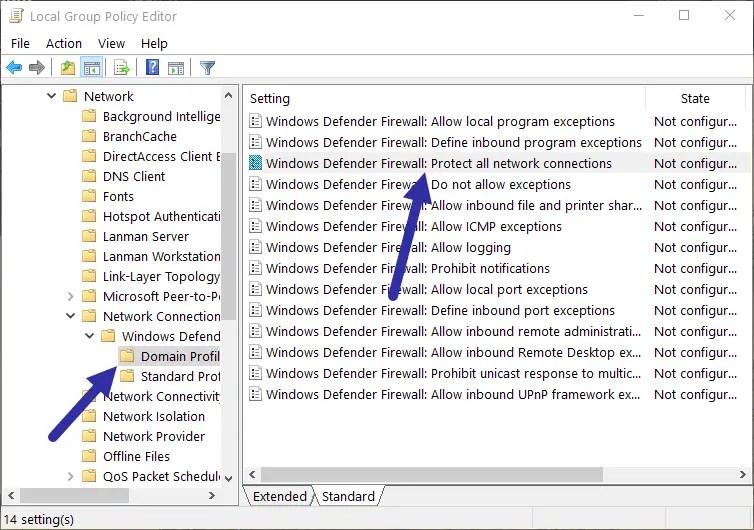This screenshot has height=530, width=754.
Task: Go up one level with folder icon
Action: click(68, 67)
